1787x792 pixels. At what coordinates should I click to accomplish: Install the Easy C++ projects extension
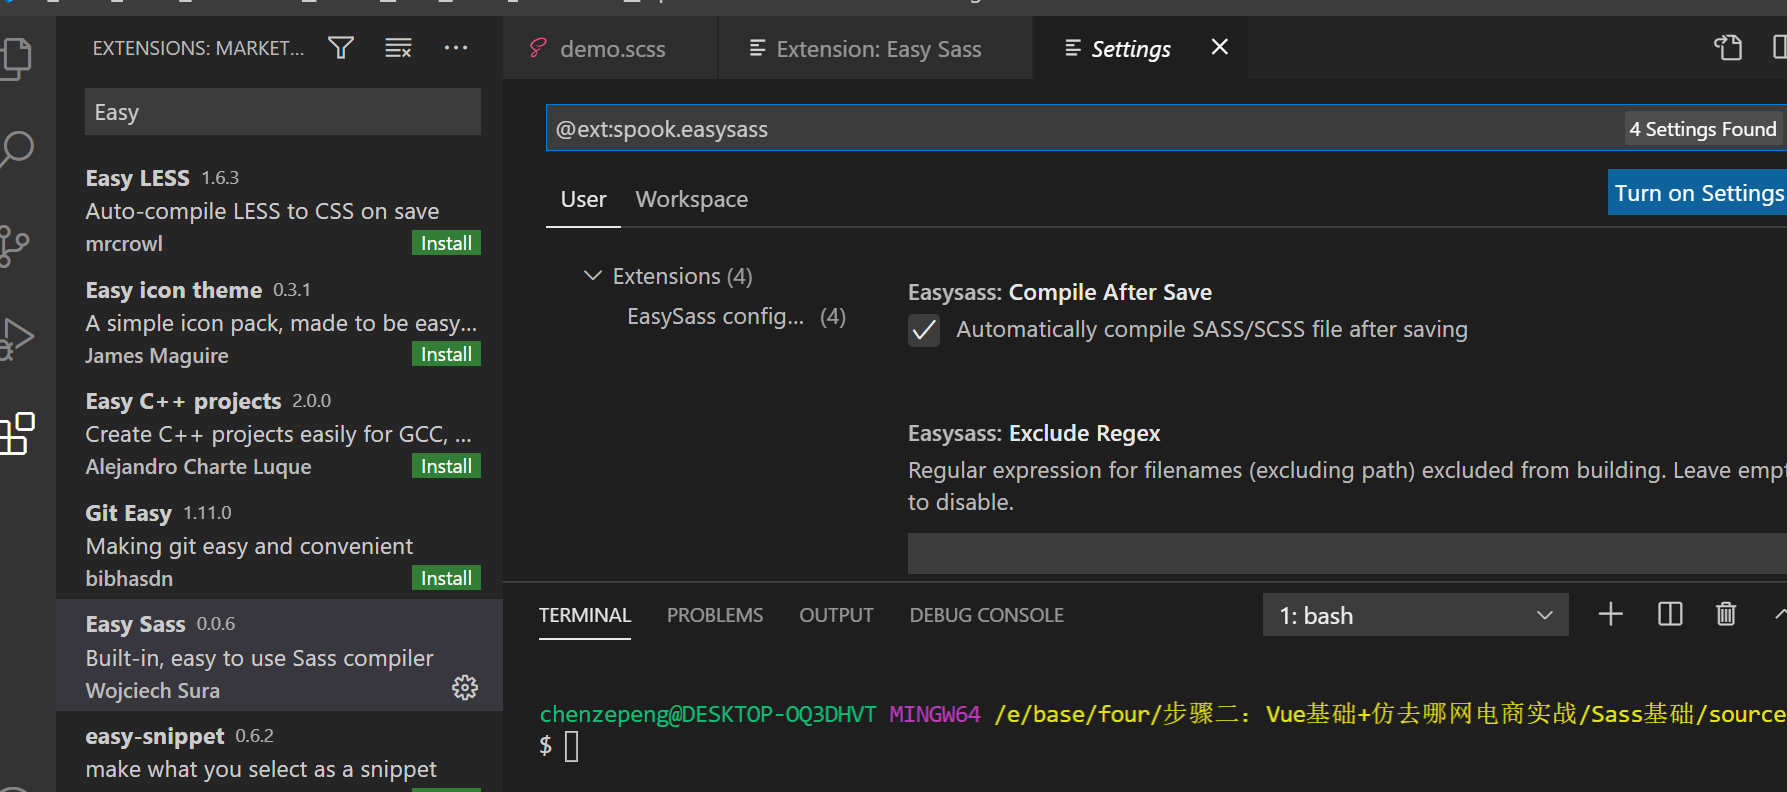click(446, 466)
